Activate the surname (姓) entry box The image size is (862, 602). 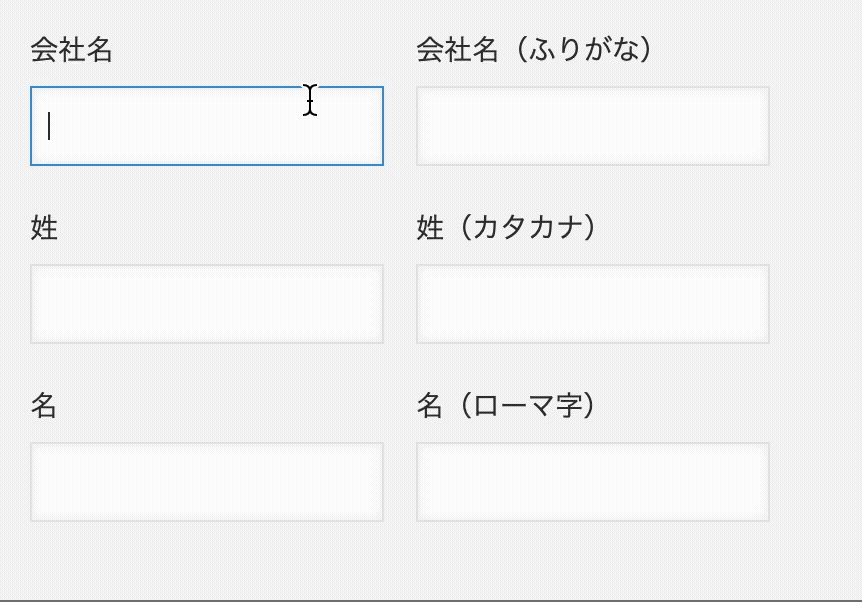point(207,304)
